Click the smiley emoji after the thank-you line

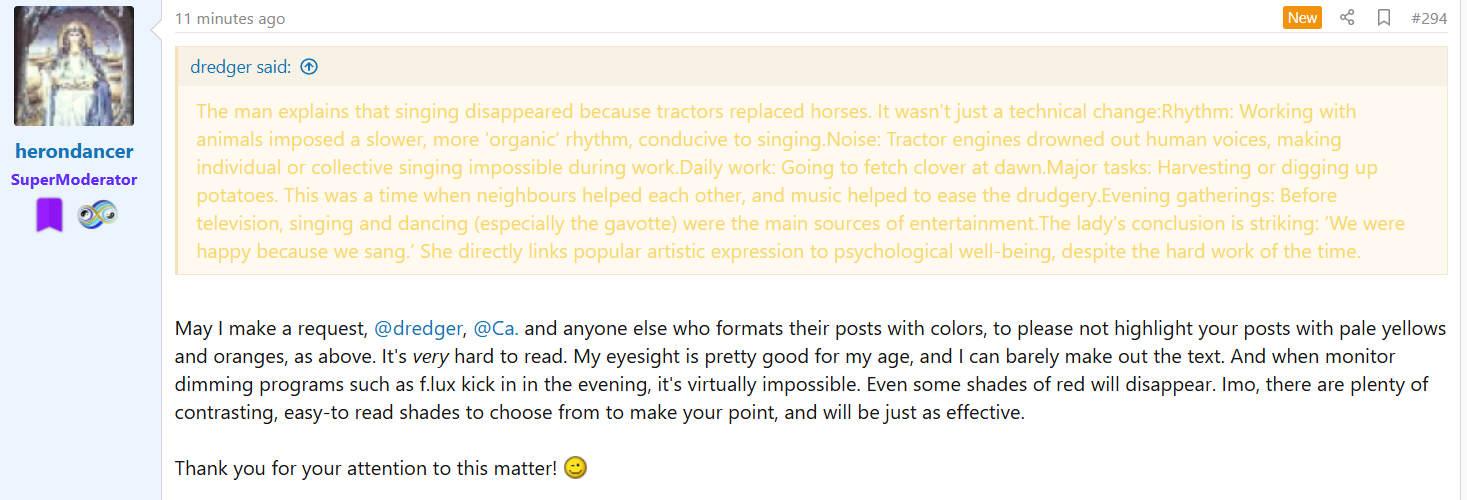[x=575, y=467]
